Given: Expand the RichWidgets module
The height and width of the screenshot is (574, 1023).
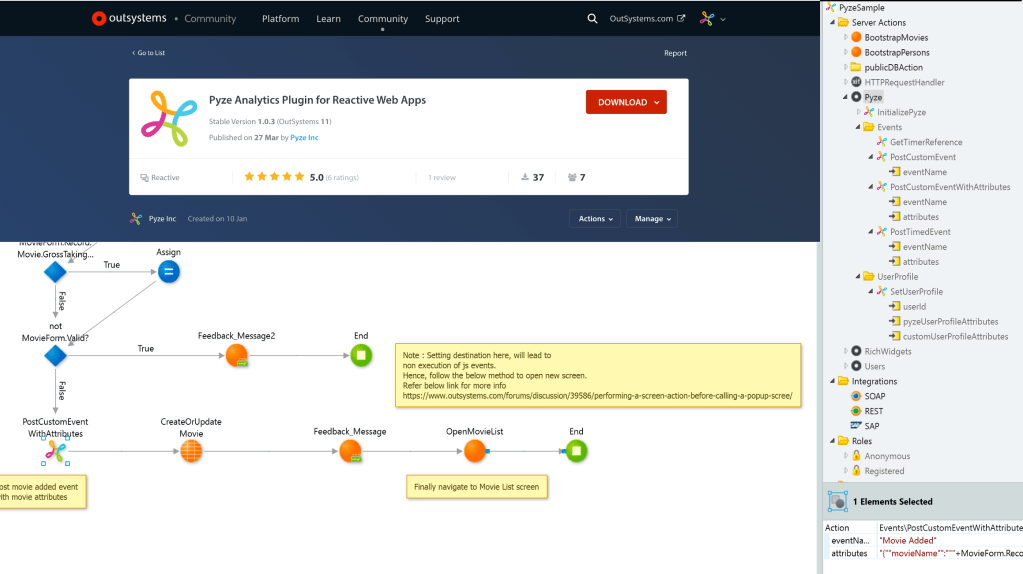Looking at the screenshot, I should click(x=846, y=351).
